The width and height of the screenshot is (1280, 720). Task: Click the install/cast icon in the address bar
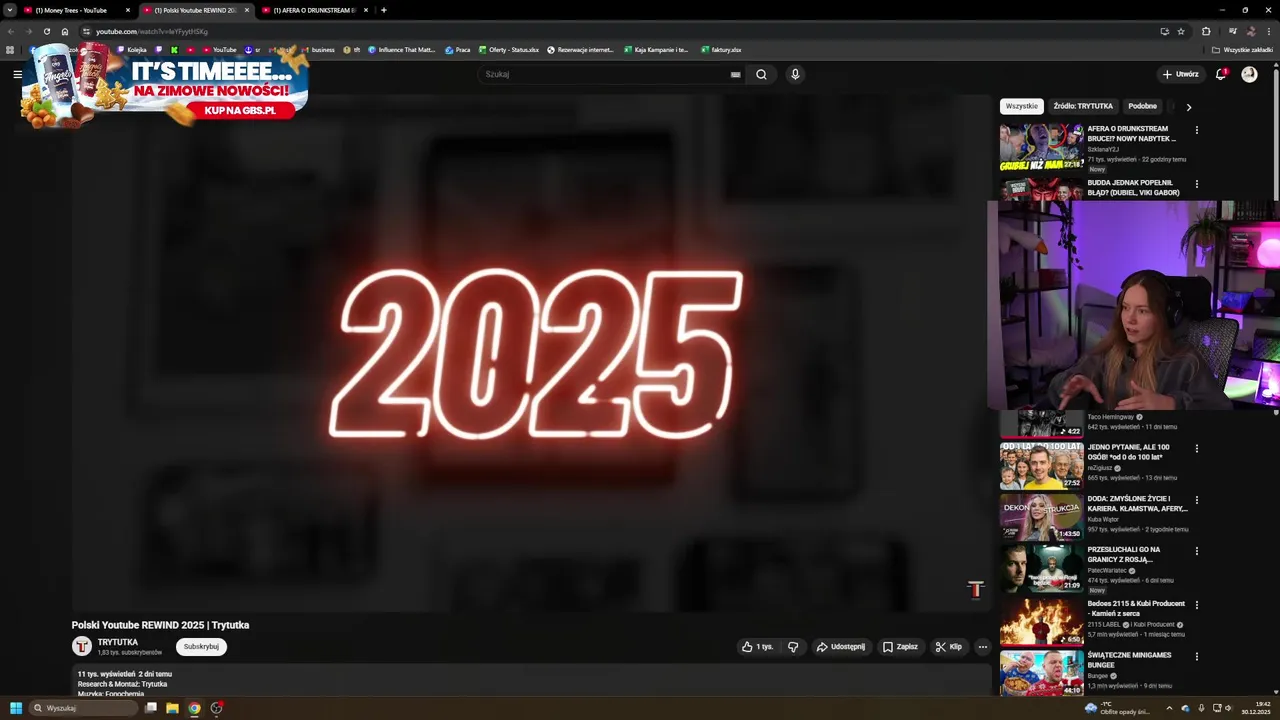click(1164, 31)
